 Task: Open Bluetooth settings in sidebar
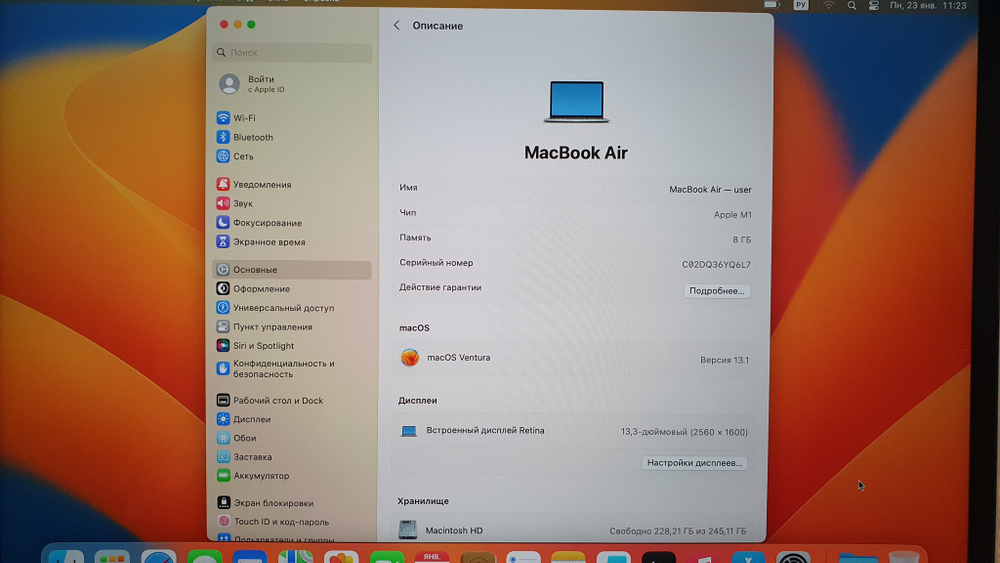tap(245, 137)
